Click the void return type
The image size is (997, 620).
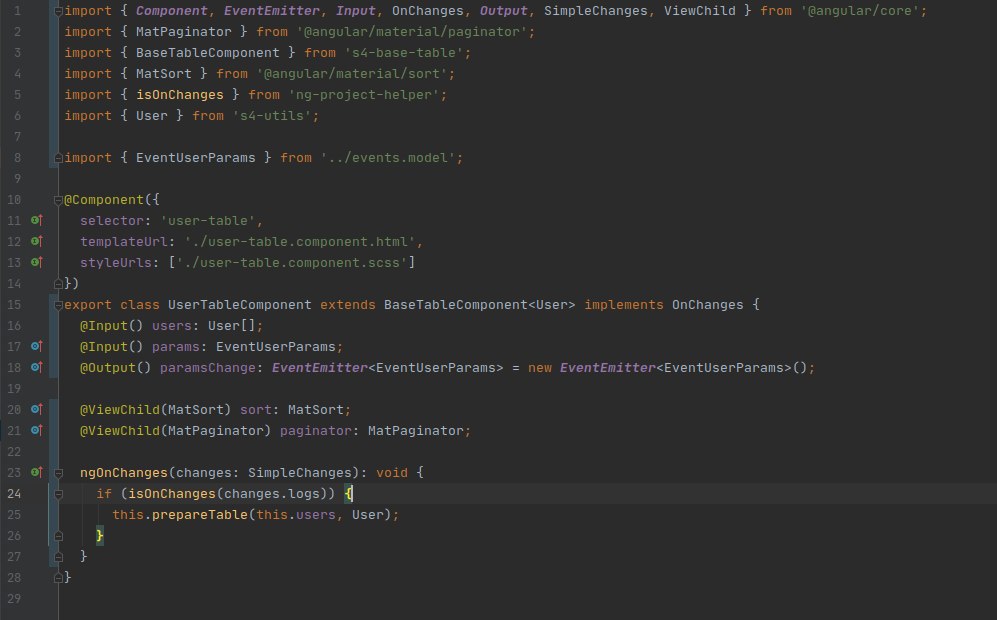pyautogui.click(x=392, y=472)
